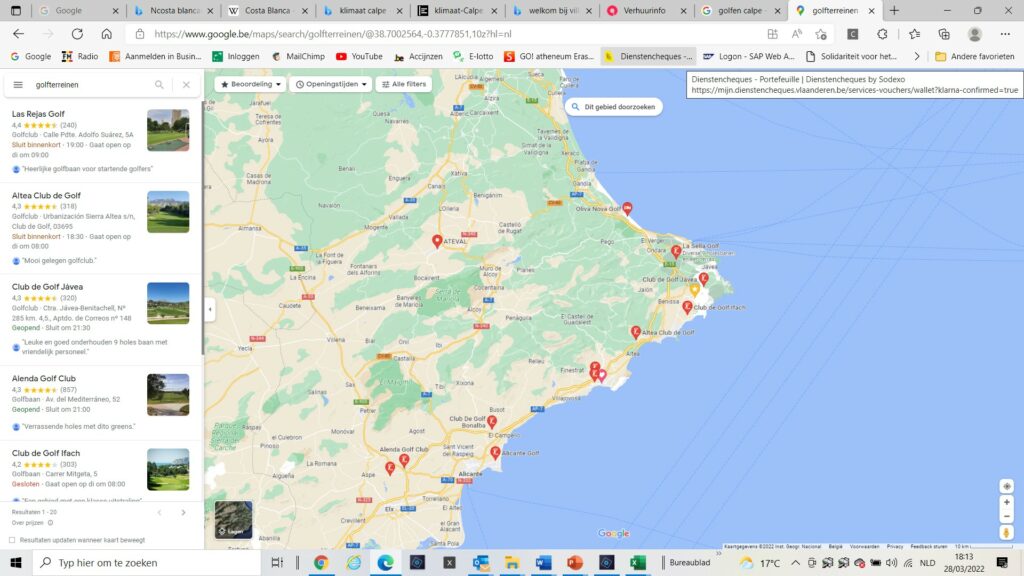Expand the Openingstijden filter dropdown
This screenshot has height=576, width=1024.
(330, 85)
